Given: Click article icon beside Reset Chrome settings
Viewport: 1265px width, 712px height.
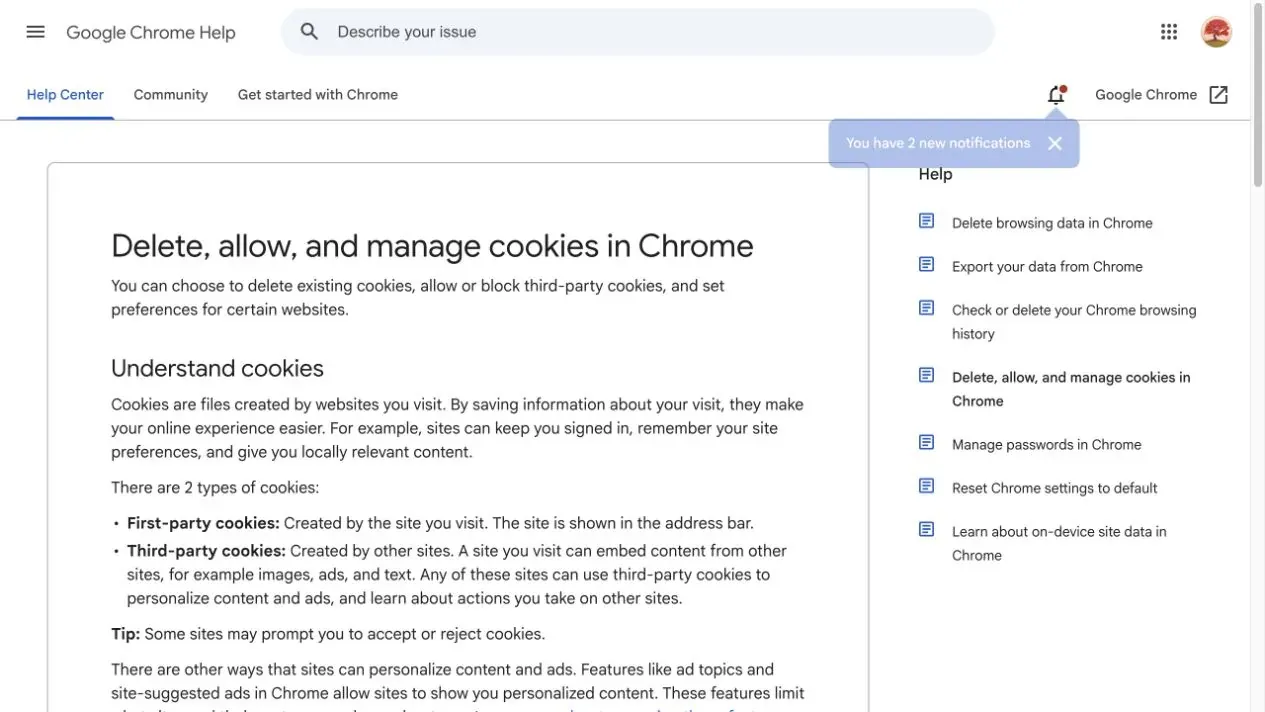Looking at the screenshot, I should pos(927,486).
